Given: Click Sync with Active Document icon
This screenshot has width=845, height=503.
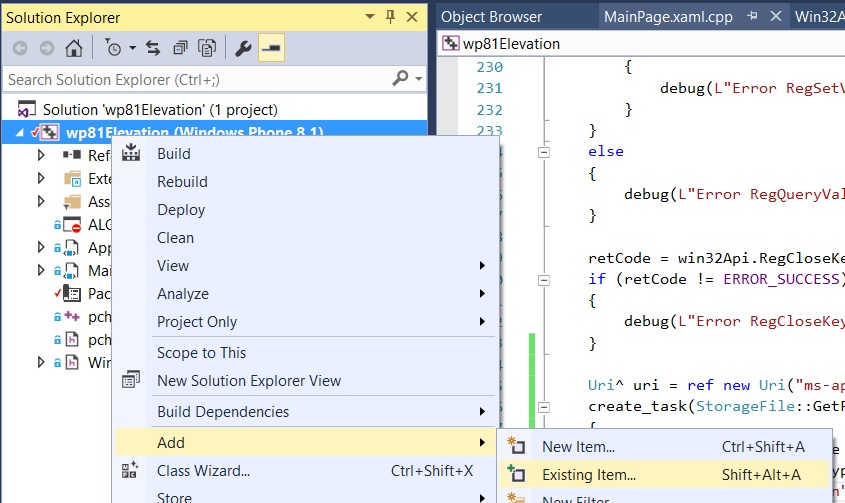Looking at the screenshot, I should (153, 48).
